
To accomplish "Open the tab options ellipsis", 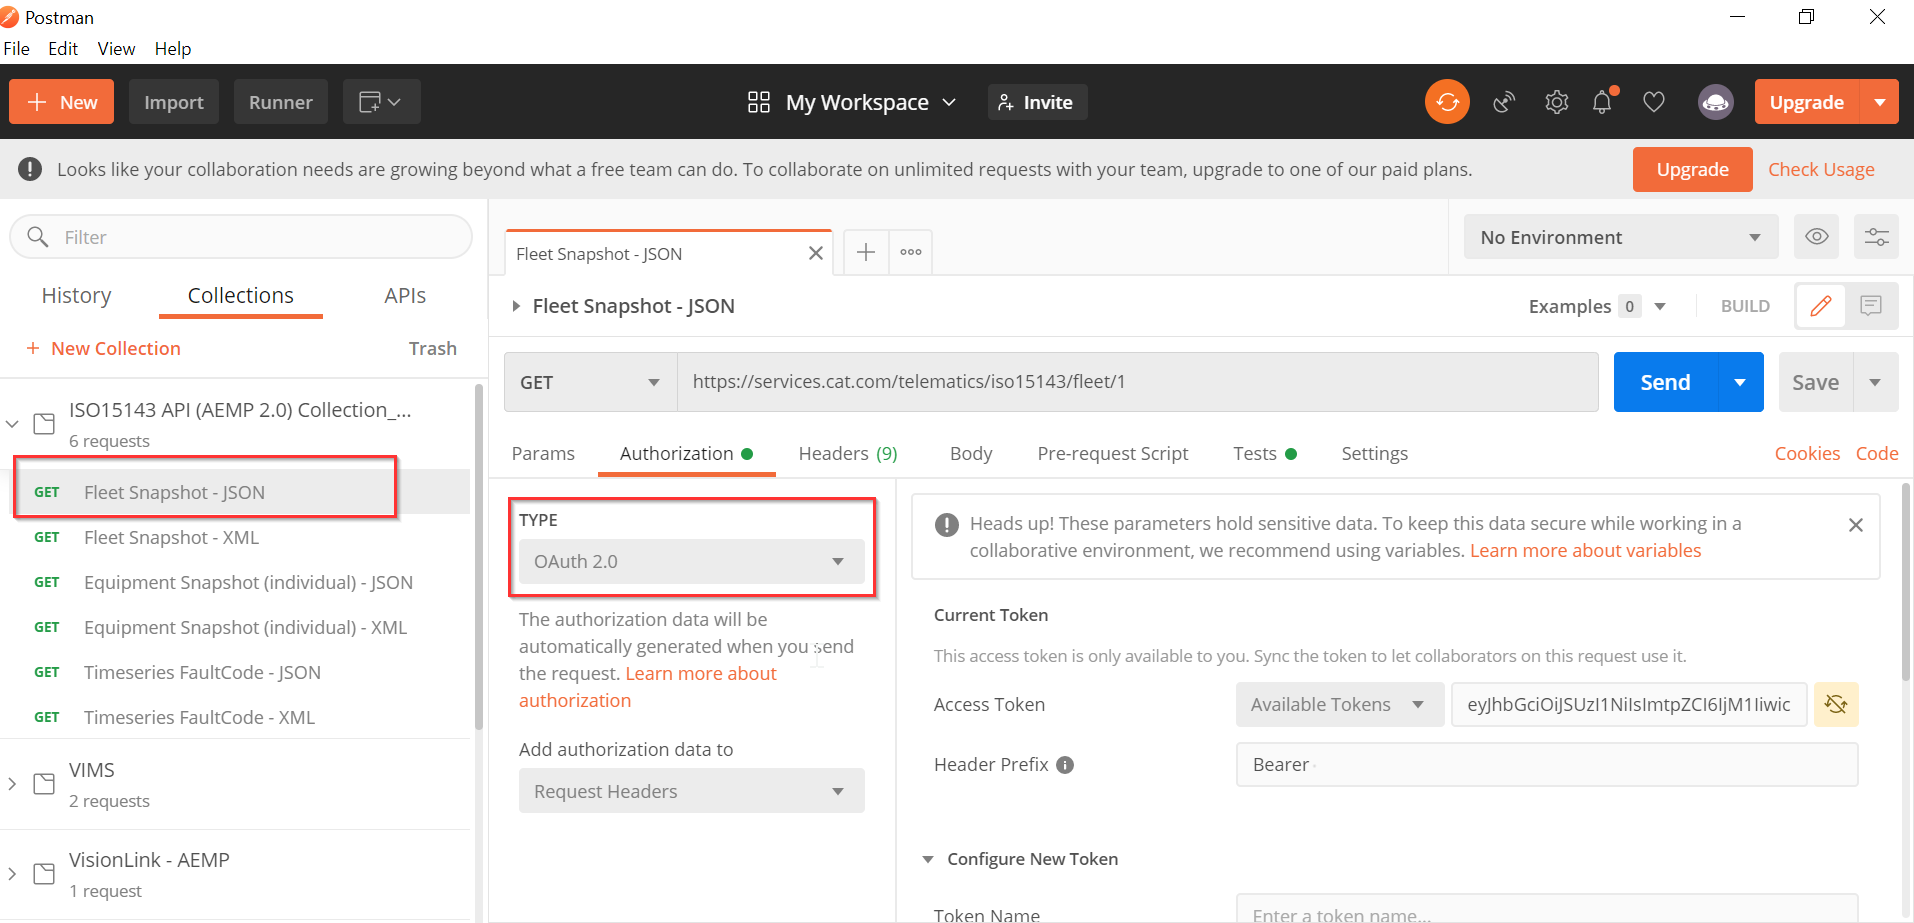I will pyautogui.click(x=911, y=252).
